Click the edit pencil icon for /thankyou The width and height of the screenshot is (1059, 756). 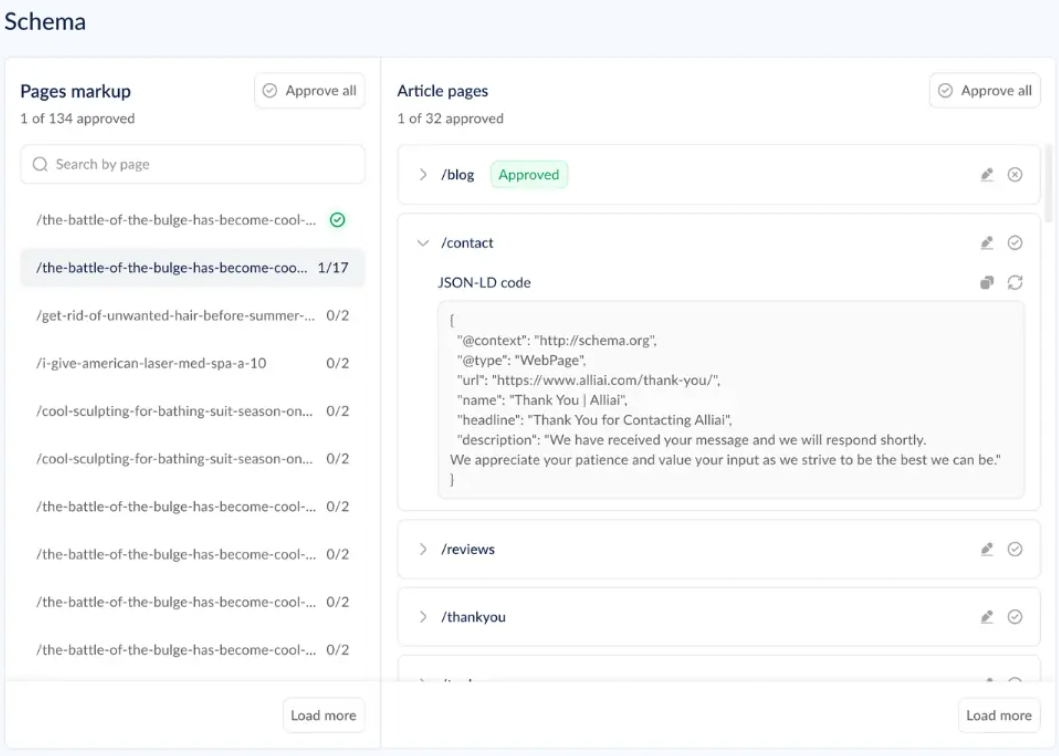point(987,617)
